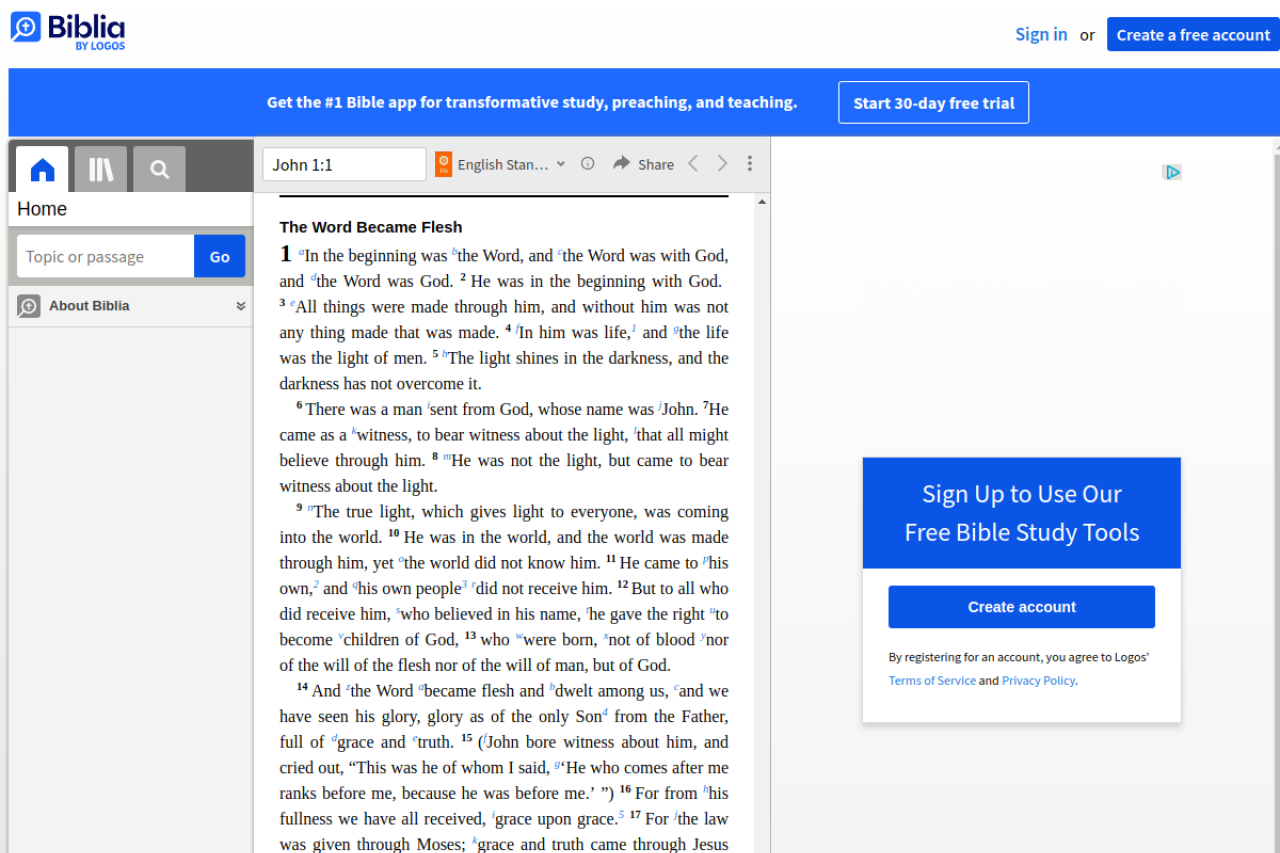Click the Biblia by Logos logo
This screenshot has height=853, width=1280.
(x=68, y=31)
